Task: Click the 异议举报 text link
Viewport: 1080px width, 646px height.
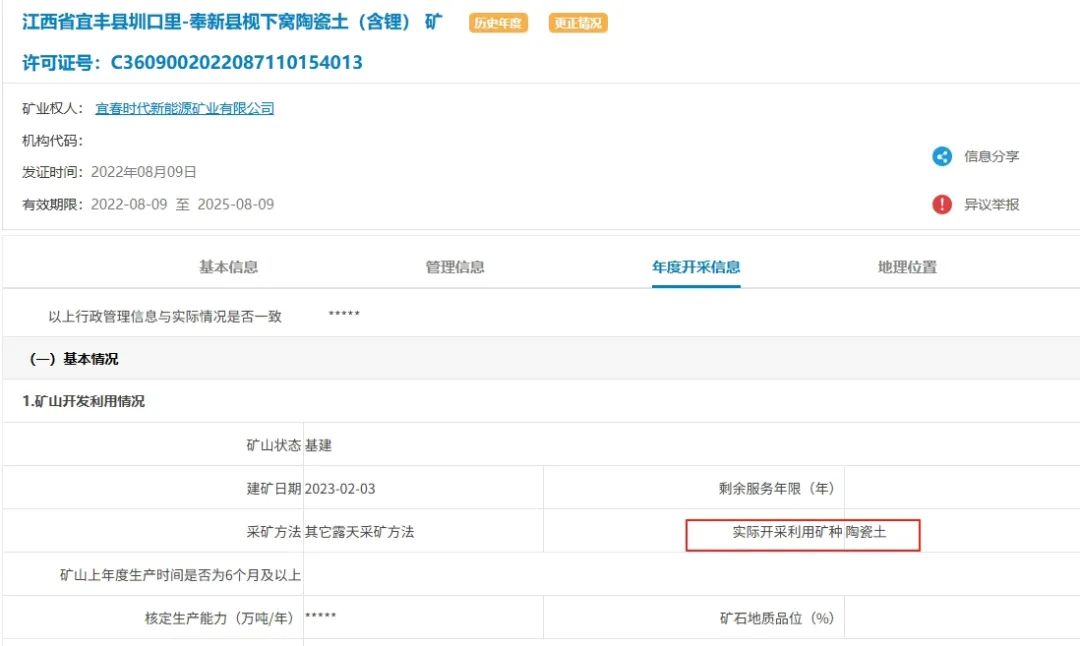Action: (x=991, y=204)
